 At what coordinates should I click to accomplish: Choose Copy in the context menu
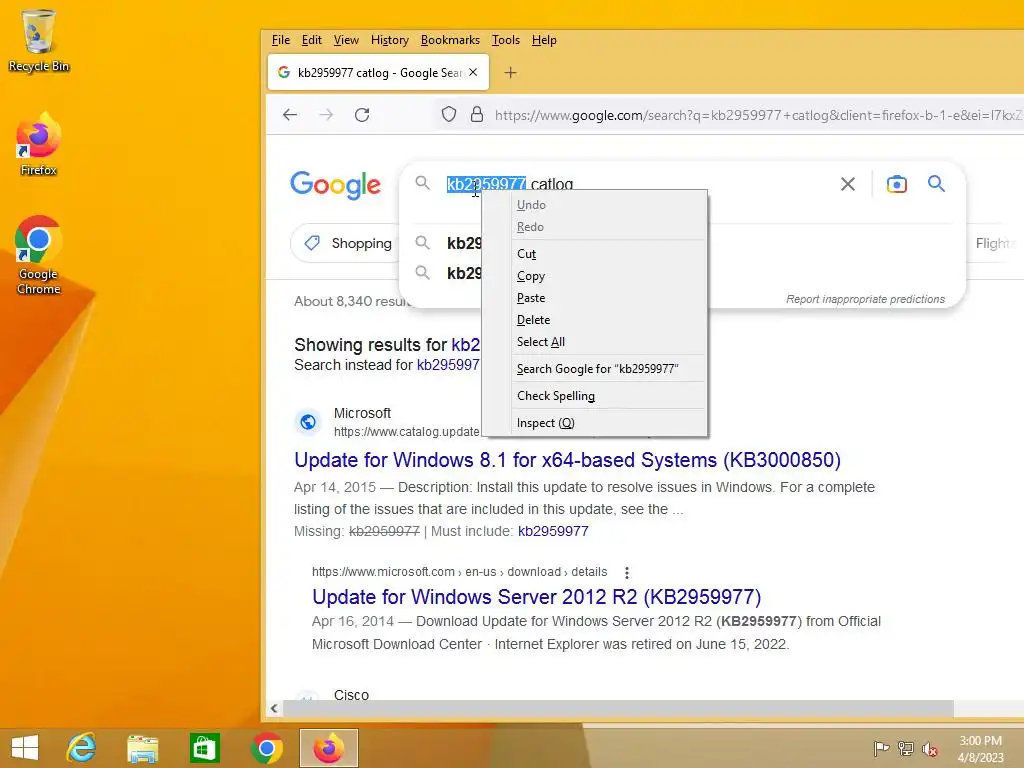click(x=594, y=276)
